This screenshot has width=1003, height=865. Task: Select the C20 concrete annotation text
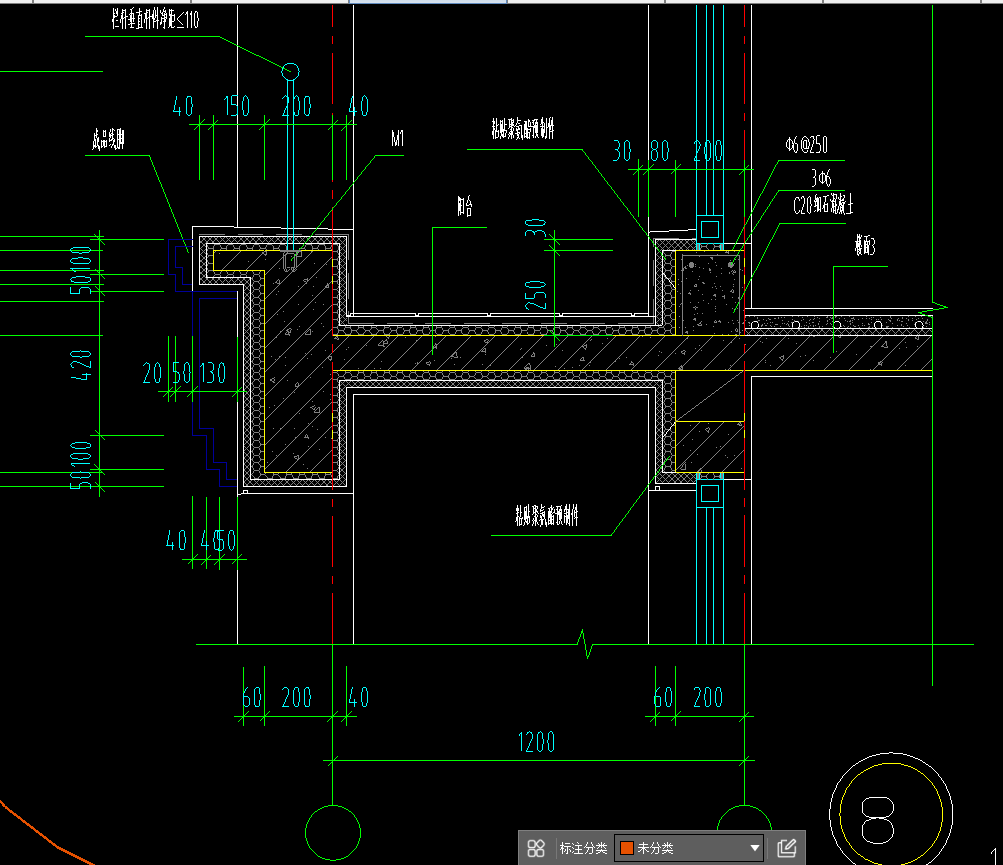click(823, 205)
